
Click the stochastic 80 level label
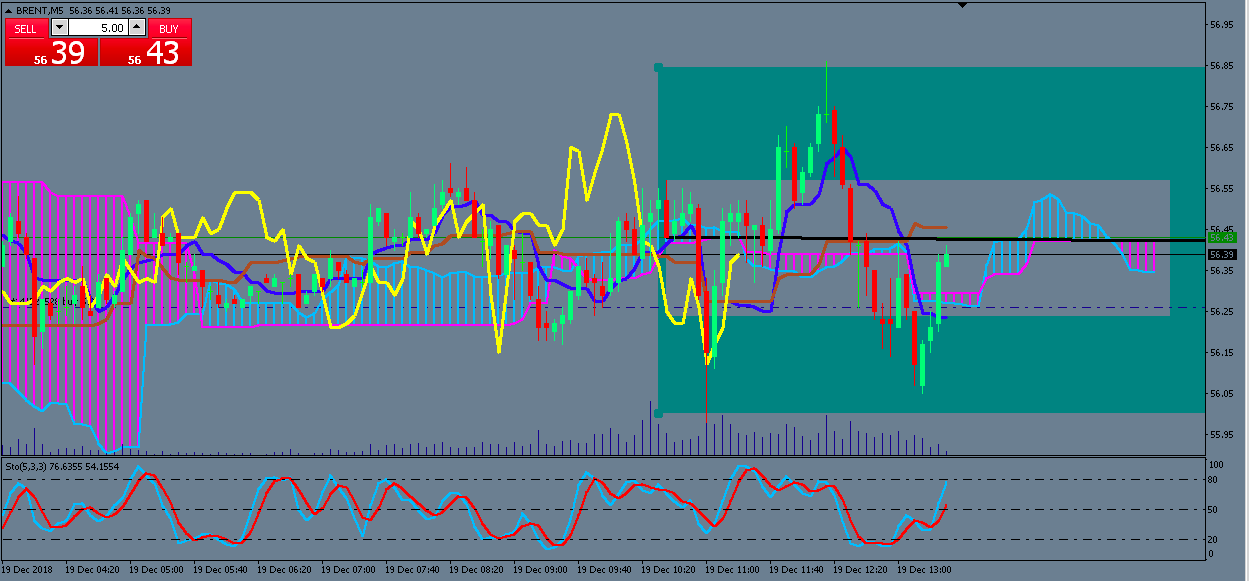tap(1214, 481)
